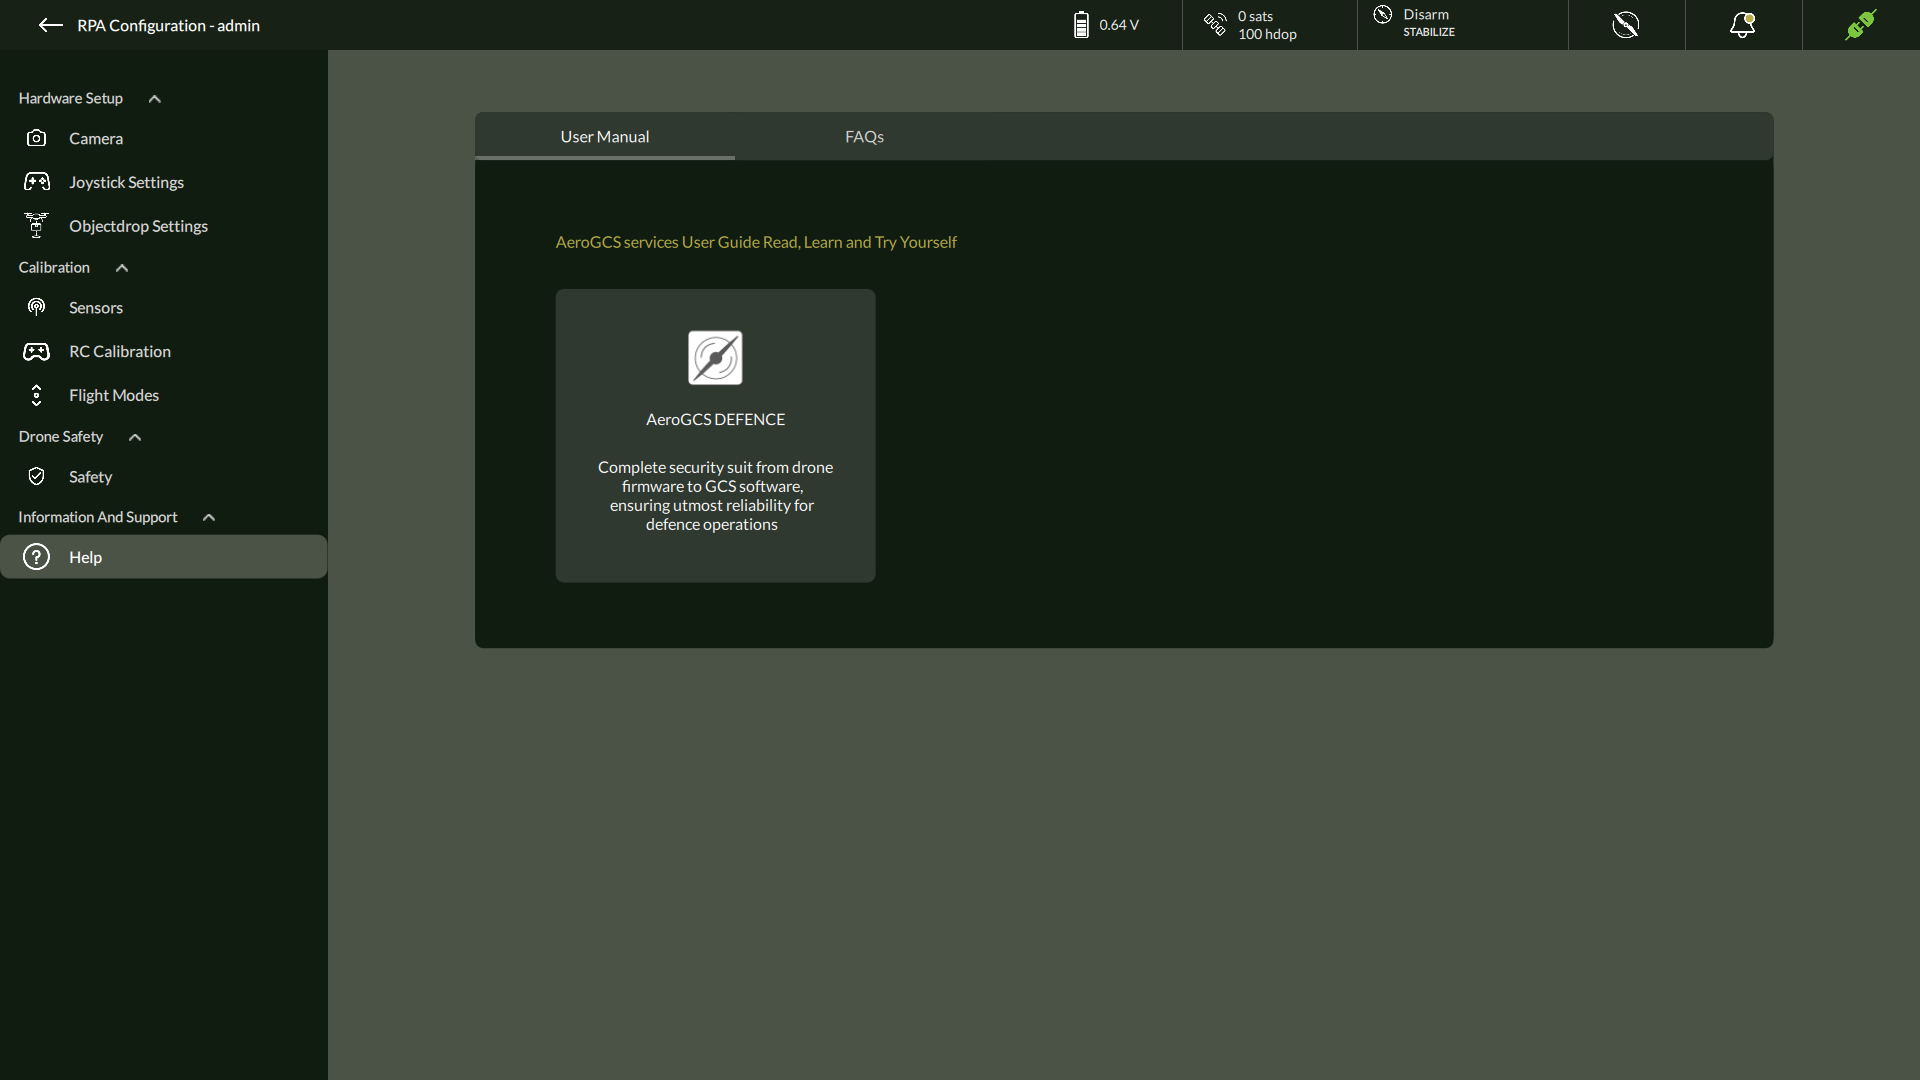Select the Help menu entry
This screenshot has height=1080, width=1920.
pyautogui.click(x=164, y=557)
